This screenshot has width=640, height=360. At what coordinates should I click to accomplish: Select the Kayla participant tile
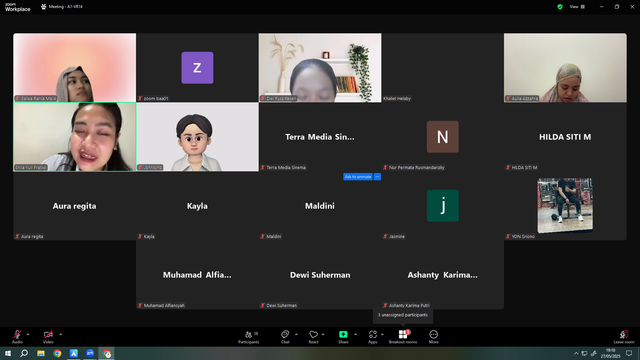[x=197, y=206]
